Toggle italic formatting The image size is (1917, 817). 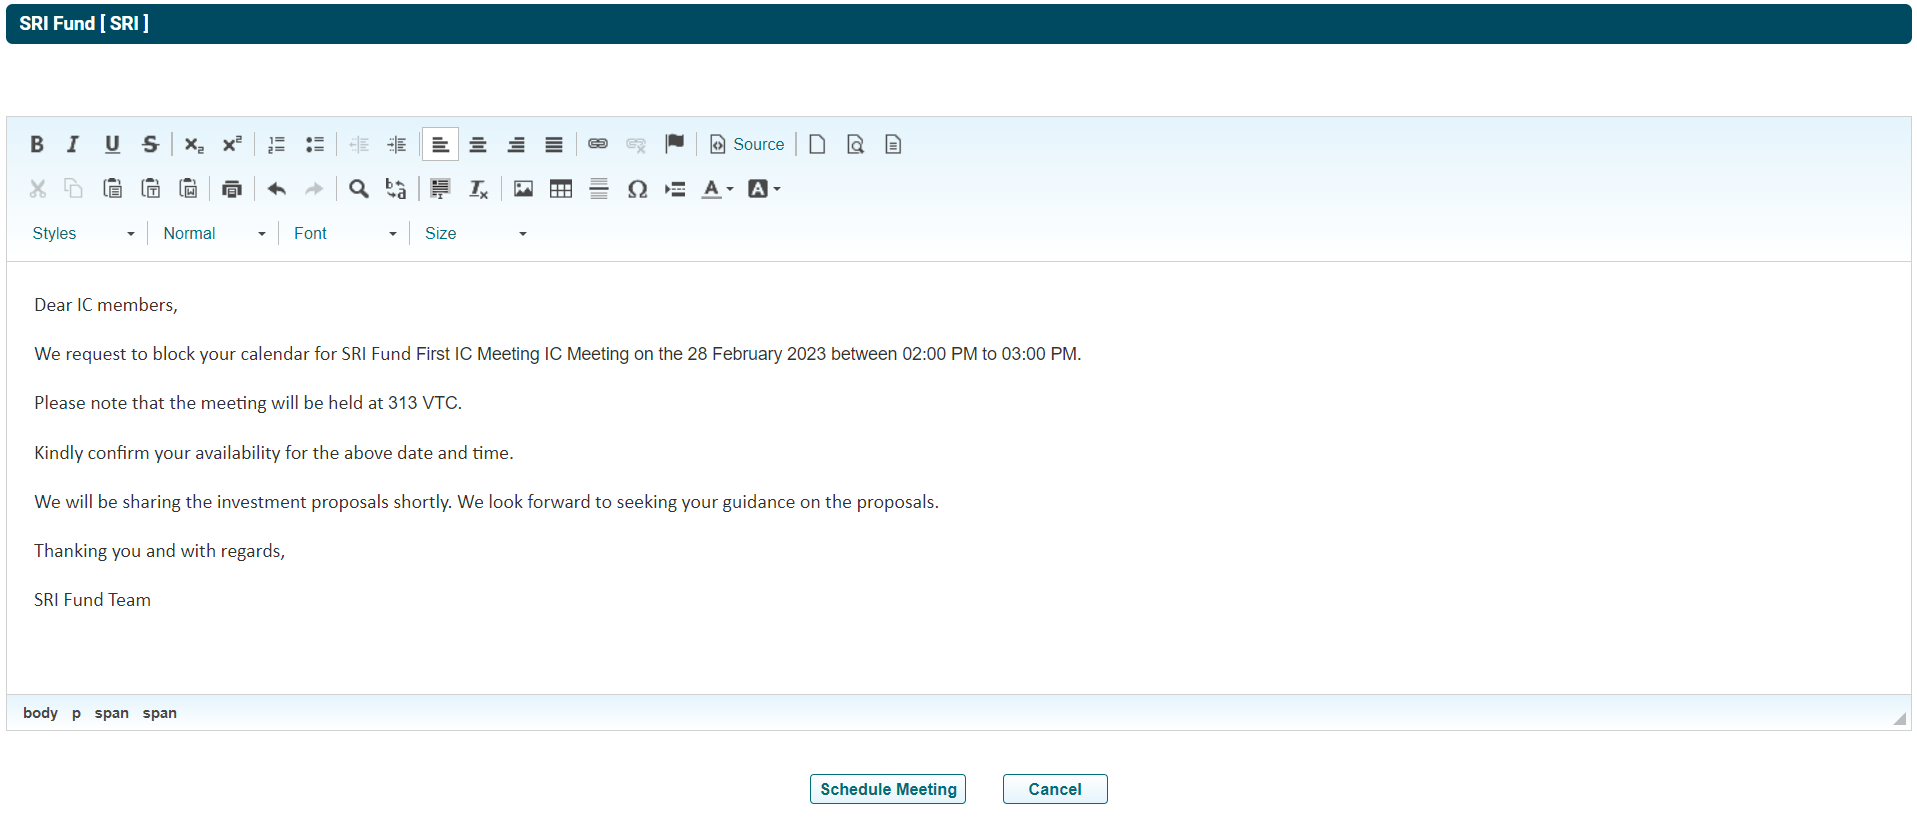[73, 144]
